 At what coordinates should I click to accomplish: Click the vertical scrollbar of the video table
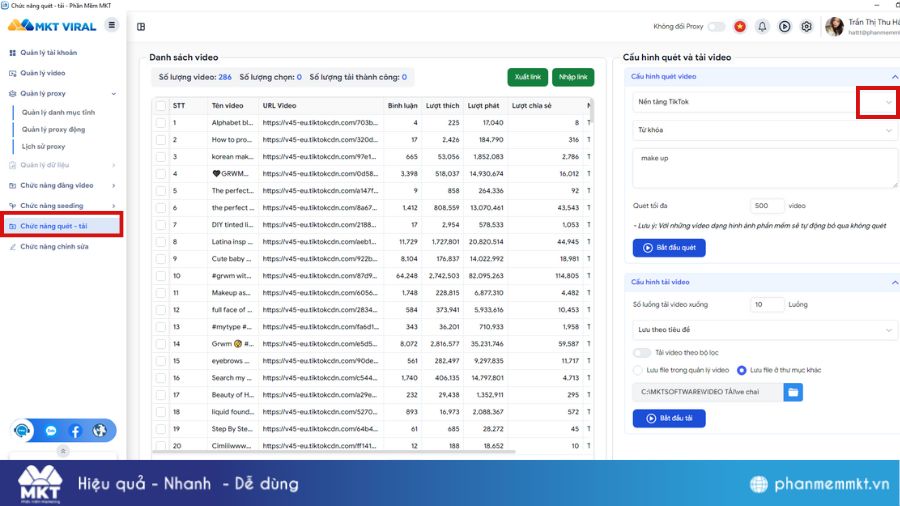(591, 111)
